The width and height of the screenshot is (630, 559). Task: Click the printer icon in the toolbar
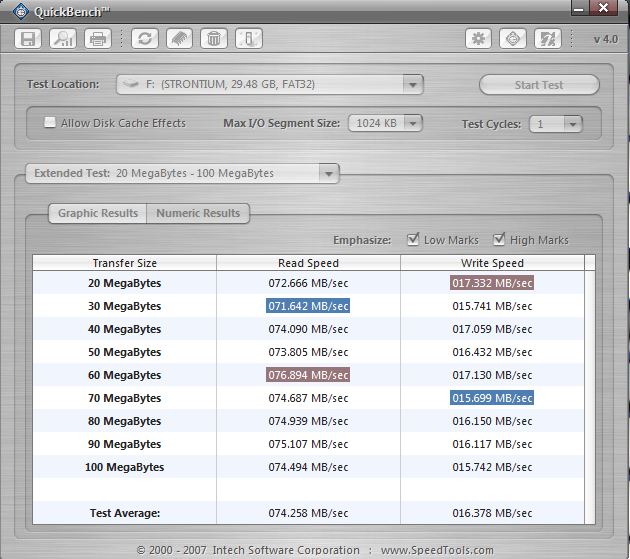(98, 39)
